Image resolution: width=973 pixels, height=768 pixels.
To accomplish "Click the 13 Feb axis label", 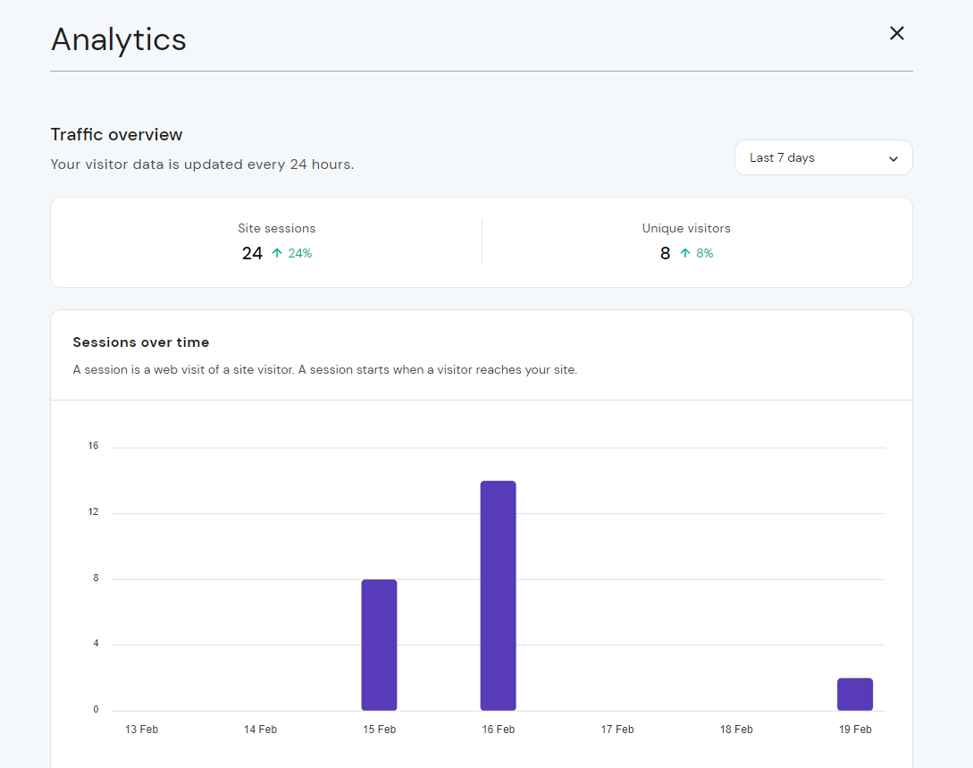I will point(141,729).
